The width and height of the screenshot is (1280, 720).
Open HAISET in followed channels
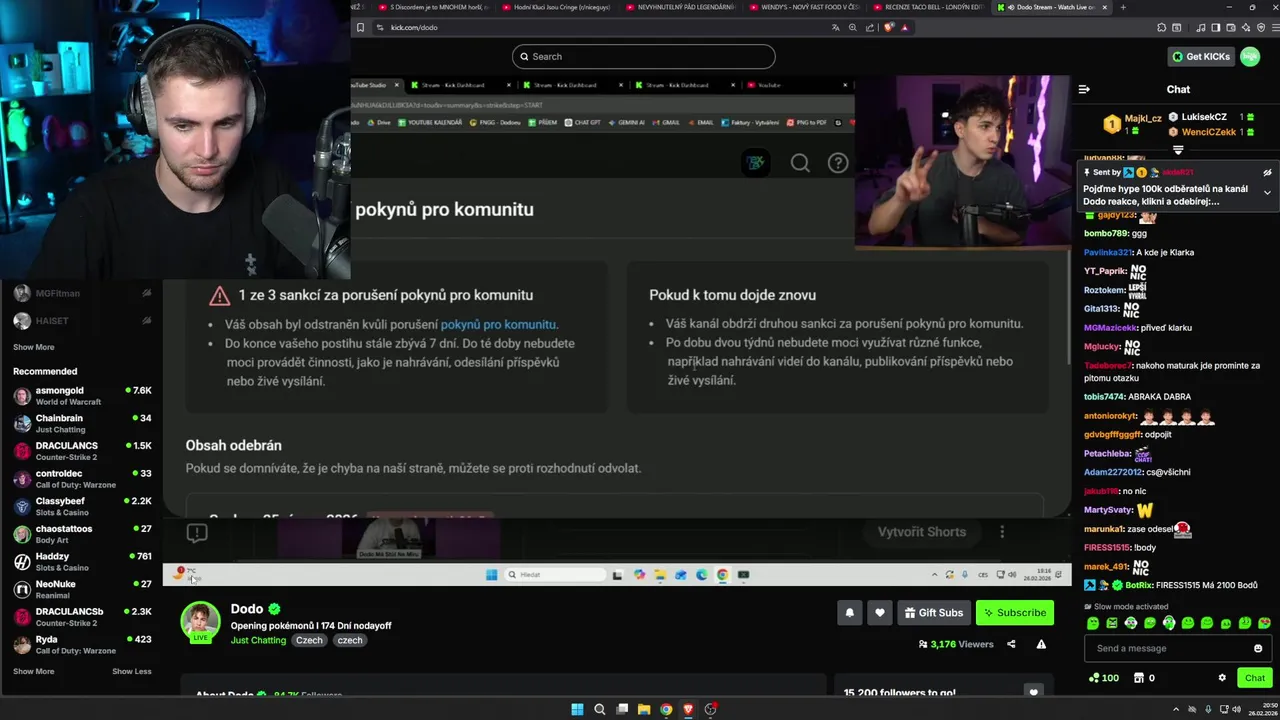[82, 321]
